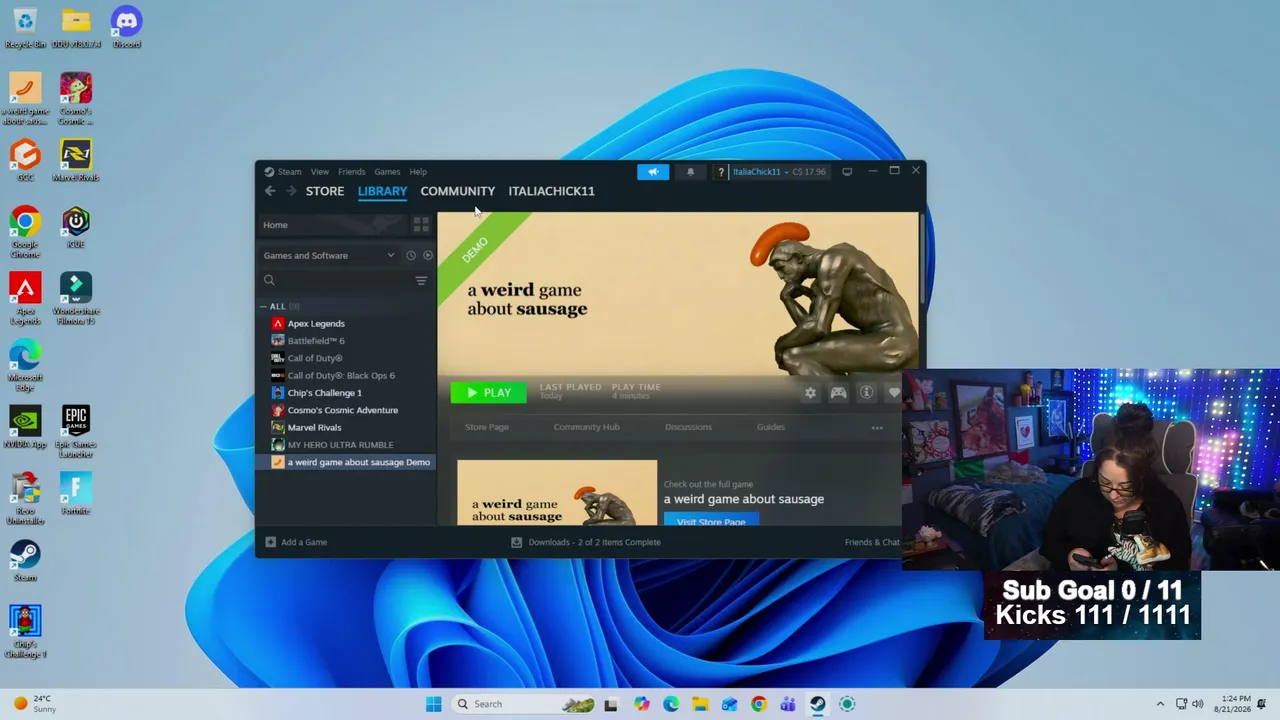Add game to favorites heart icon
This screenshot has width=1280, height=720.
[894, 393]
